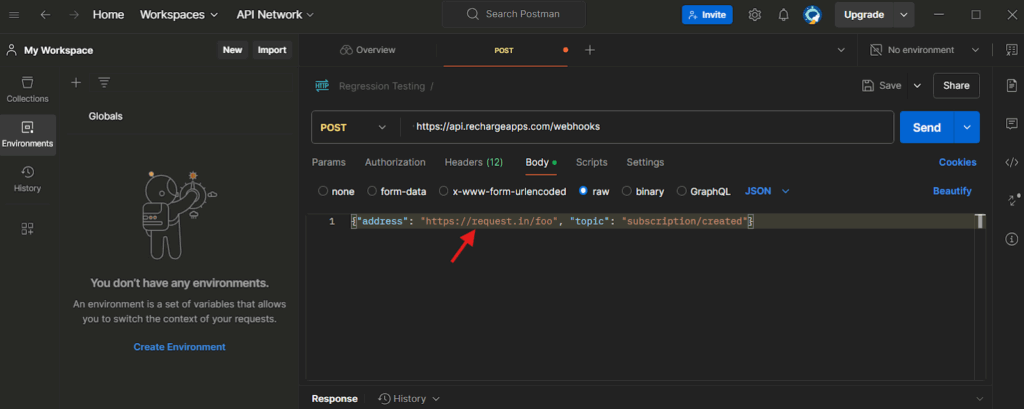Select the binary body type

tap(626, 191)
